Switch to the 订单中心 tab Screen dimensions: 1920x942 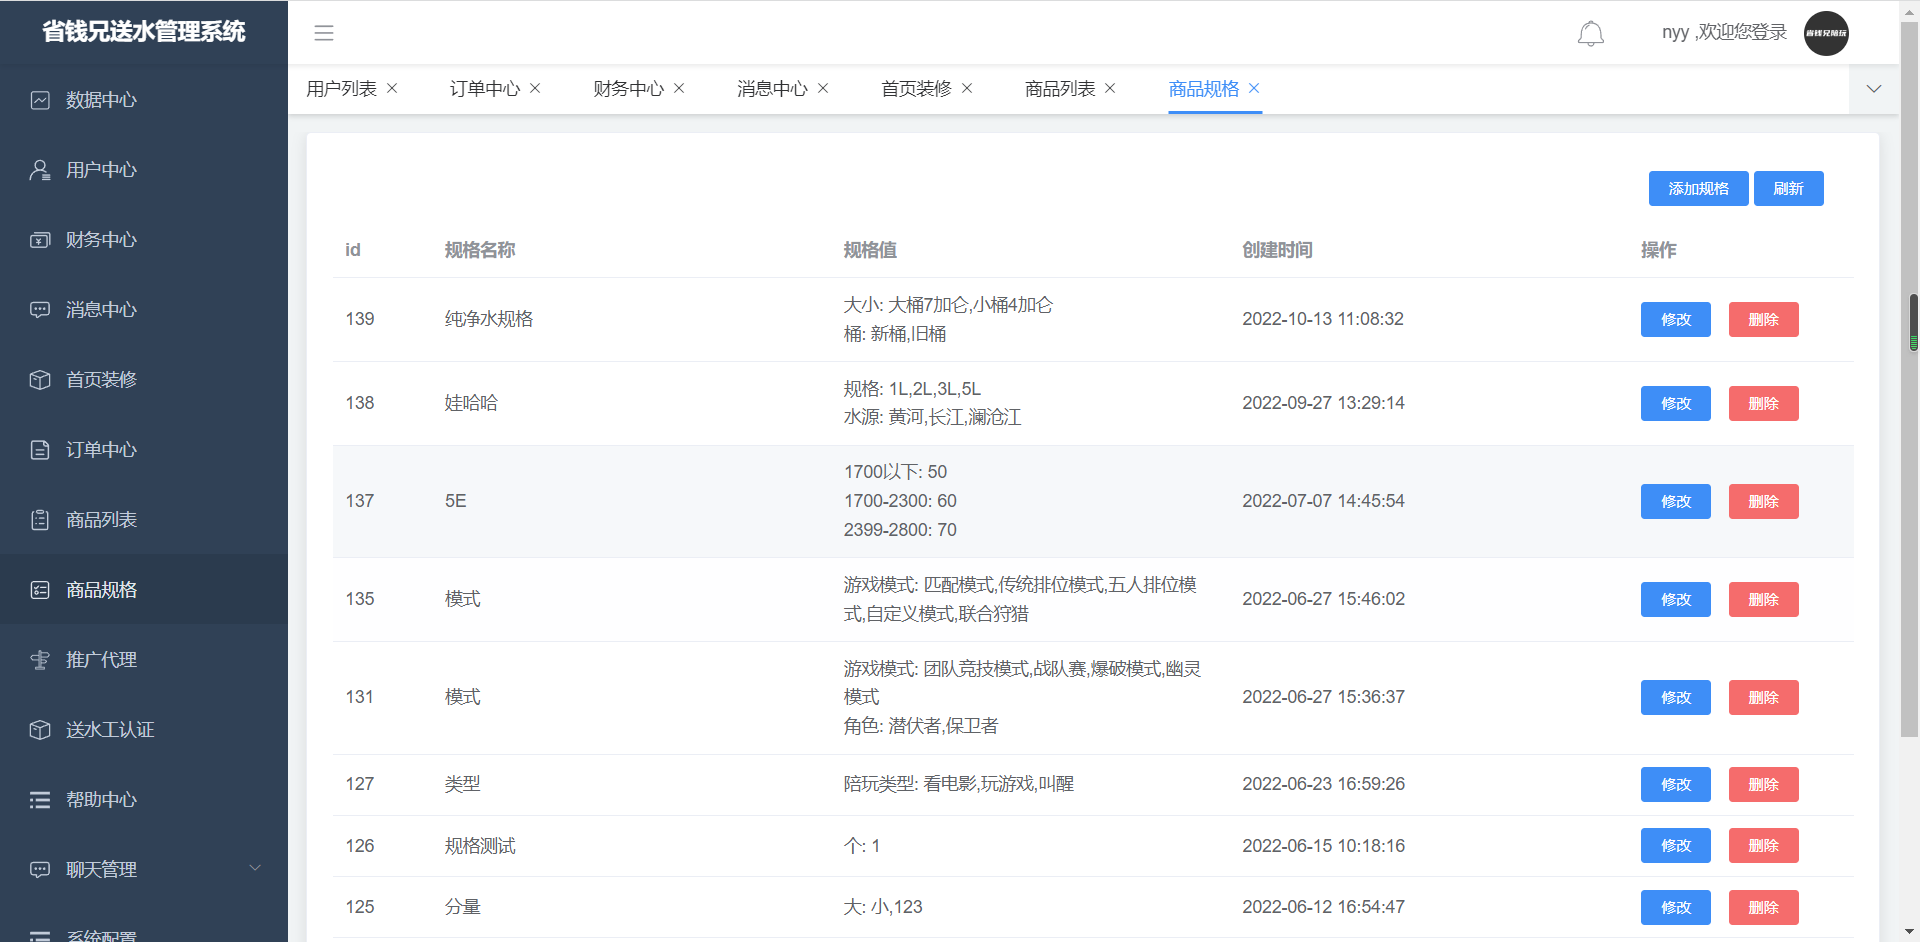pos(484,89)
